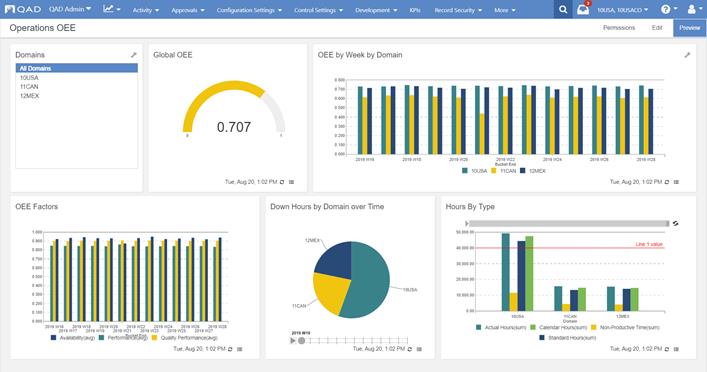707x372 pixels.
Task: Open the QAD Admin dropdown
Action: point(69,9)
